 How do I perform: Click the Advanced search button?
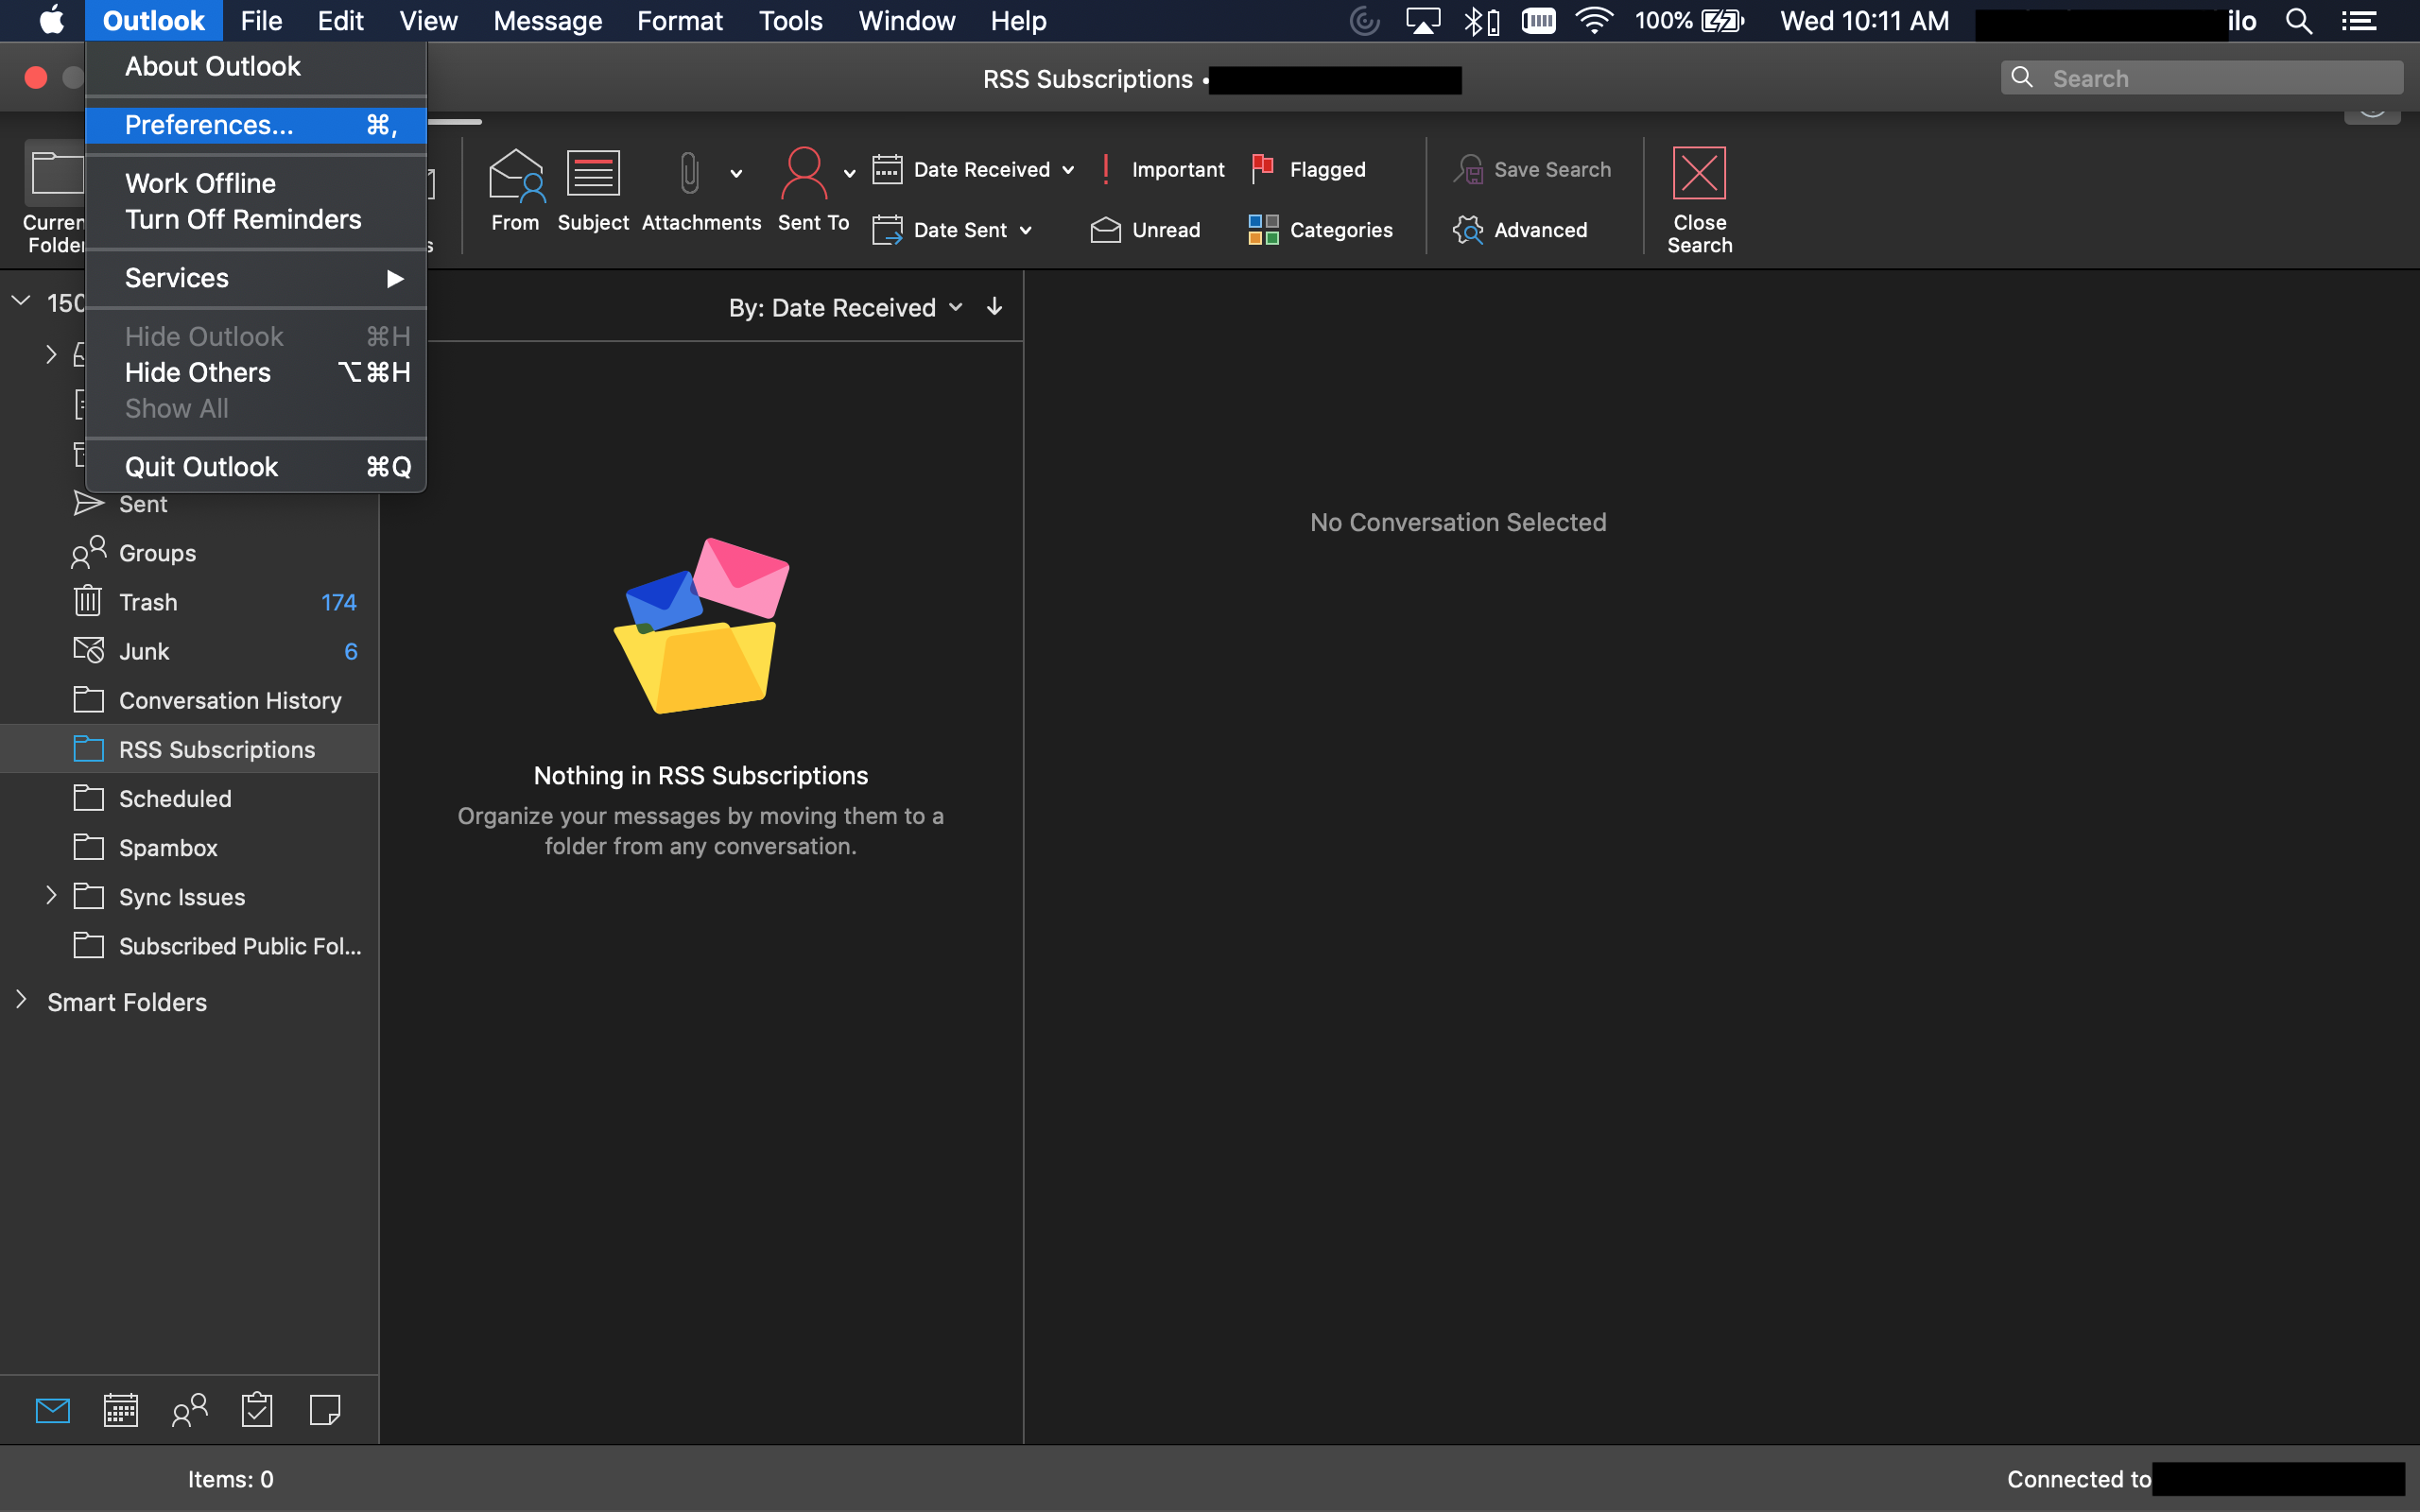(x=1521, y=230)
